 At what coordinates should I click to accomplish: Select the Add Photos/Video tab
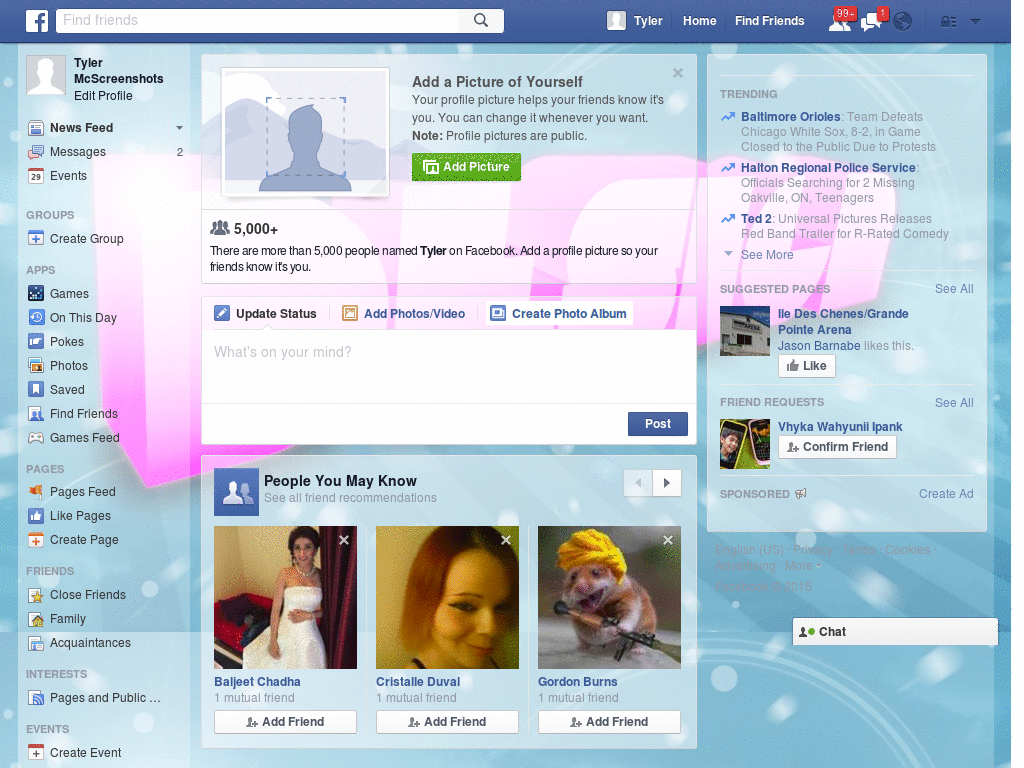tap(404, 313)
